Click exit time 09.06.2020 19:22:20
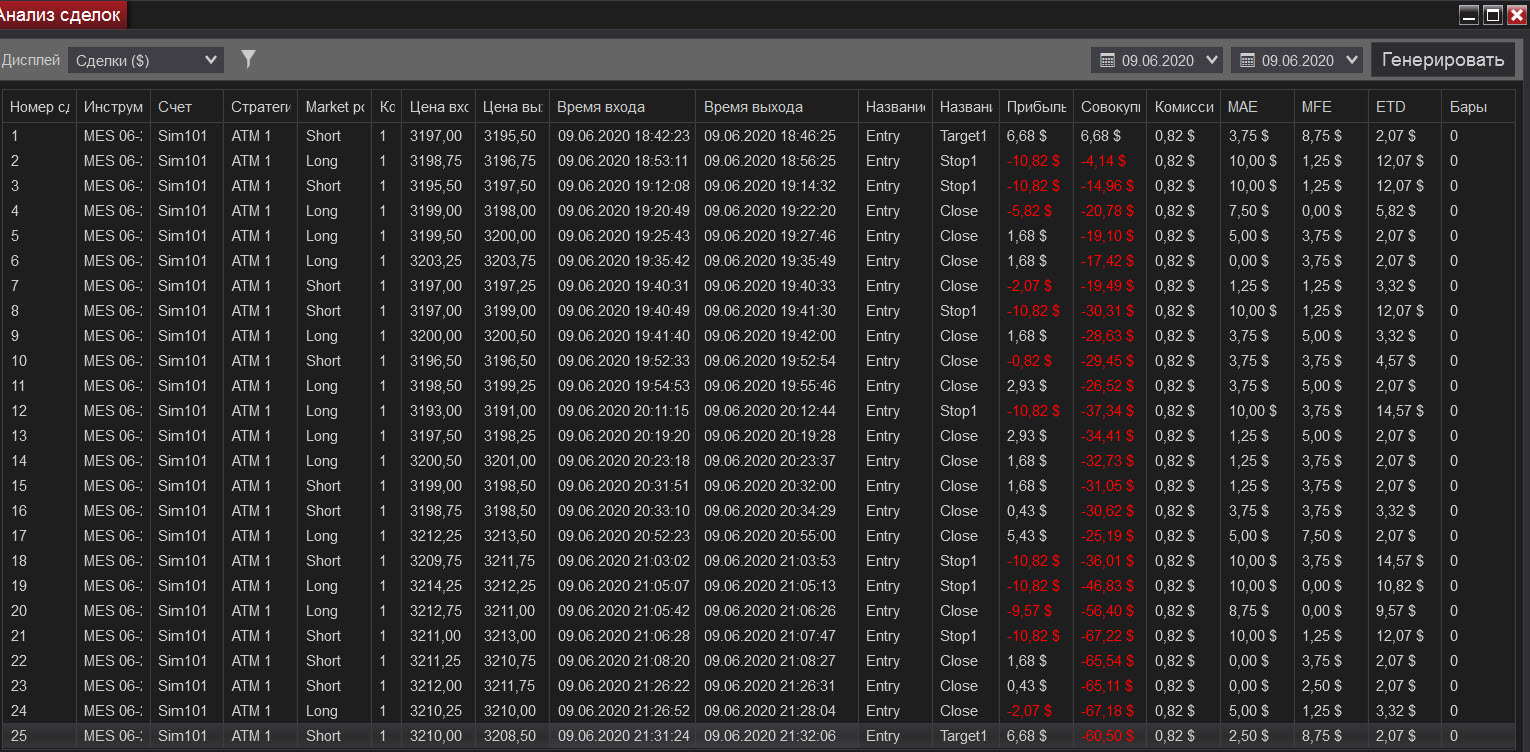Viewport: 1530px width, 752px height. click(x=770, y=211)
